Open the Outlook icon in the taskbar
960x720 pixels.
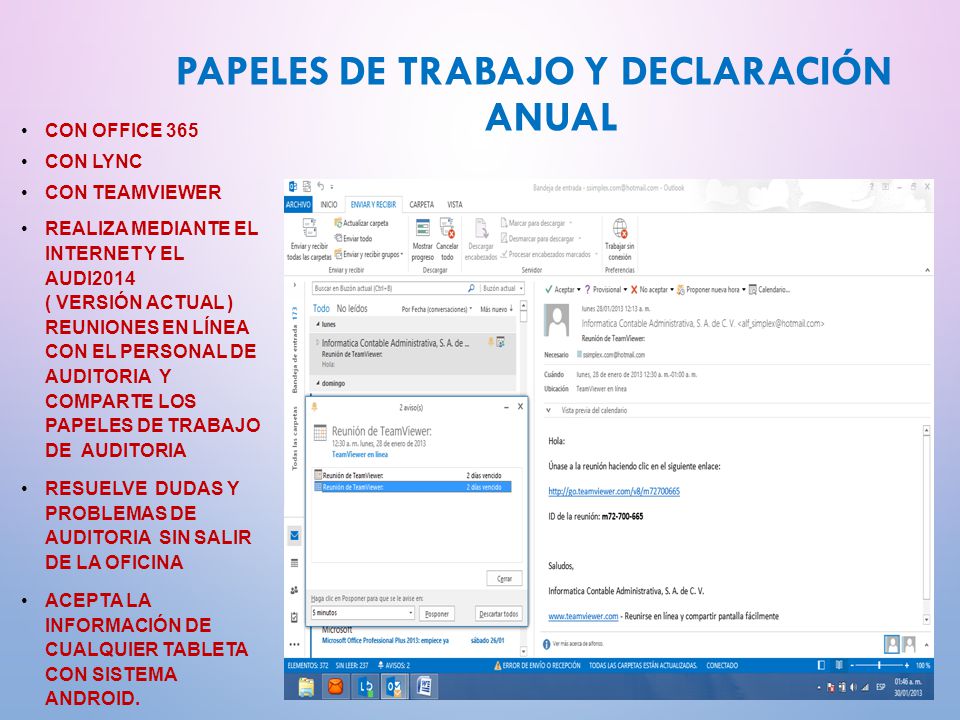(394, 686)
